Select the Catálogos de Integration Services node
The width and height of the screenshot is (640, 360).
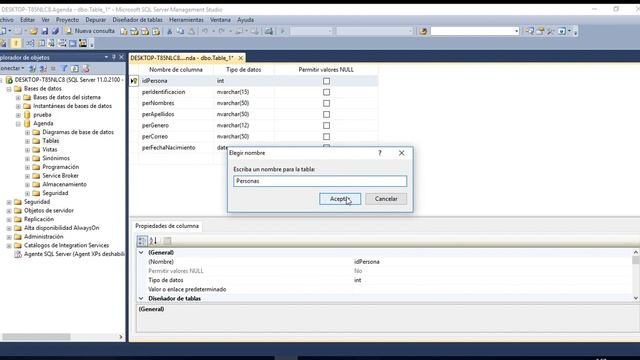tap(66, 245)
